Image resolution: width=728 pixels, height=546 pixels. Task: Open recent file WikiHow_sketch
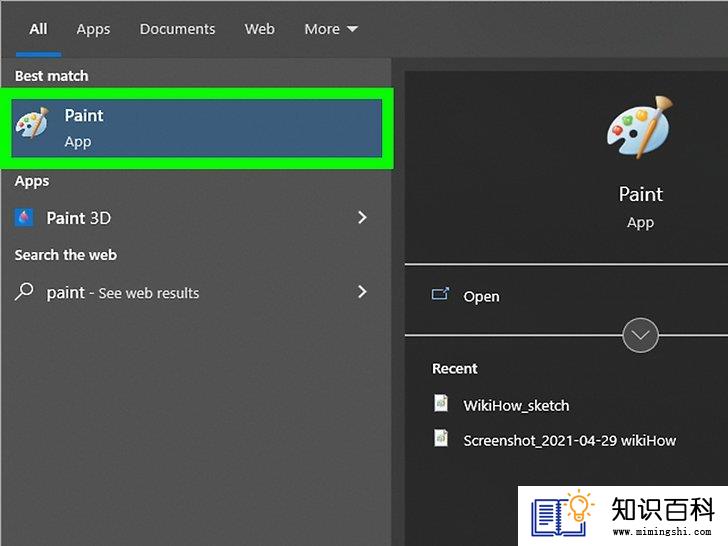516,405
